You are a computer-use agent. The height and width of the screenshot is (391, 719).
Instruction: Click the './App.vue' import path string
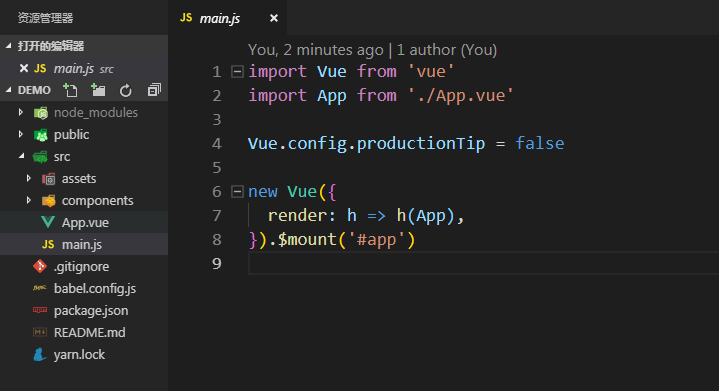point(460,95)
